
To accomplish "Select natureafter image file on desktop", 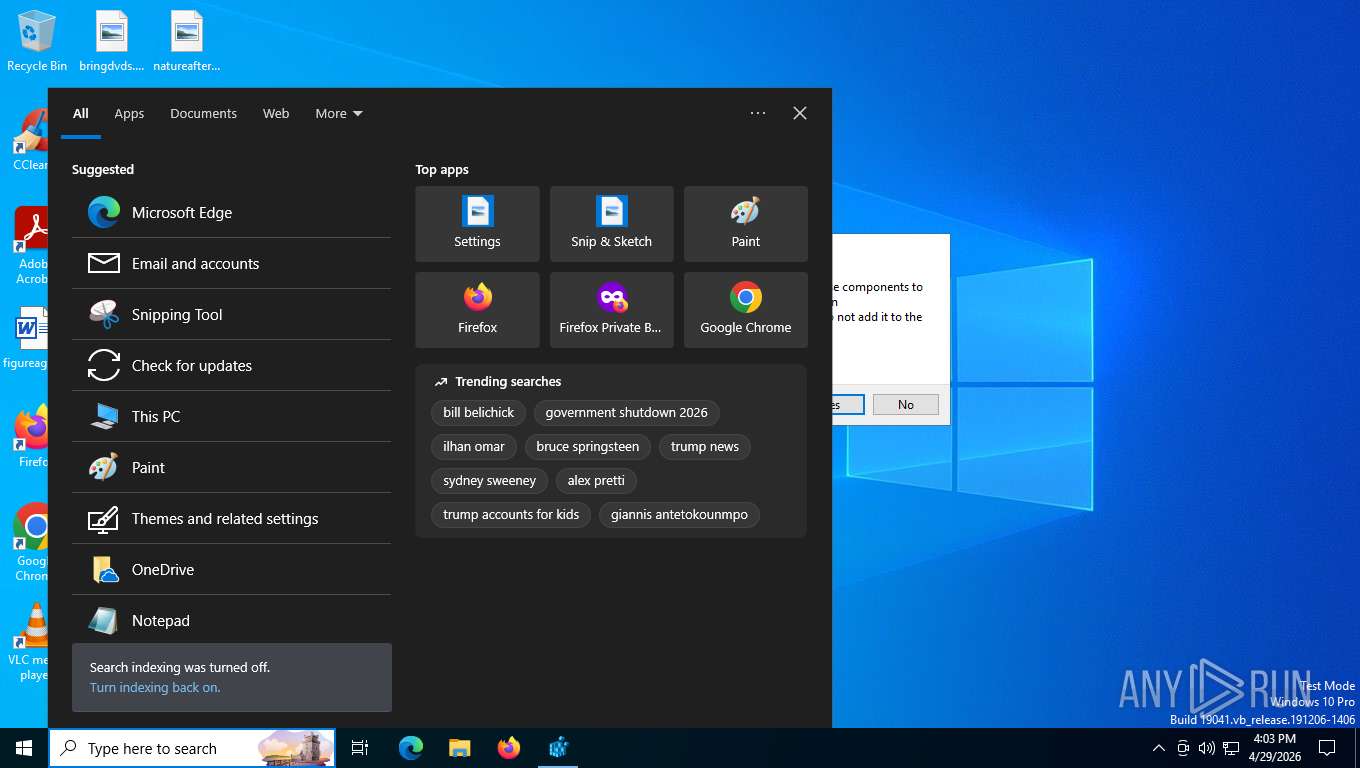I will click(187, 42).
